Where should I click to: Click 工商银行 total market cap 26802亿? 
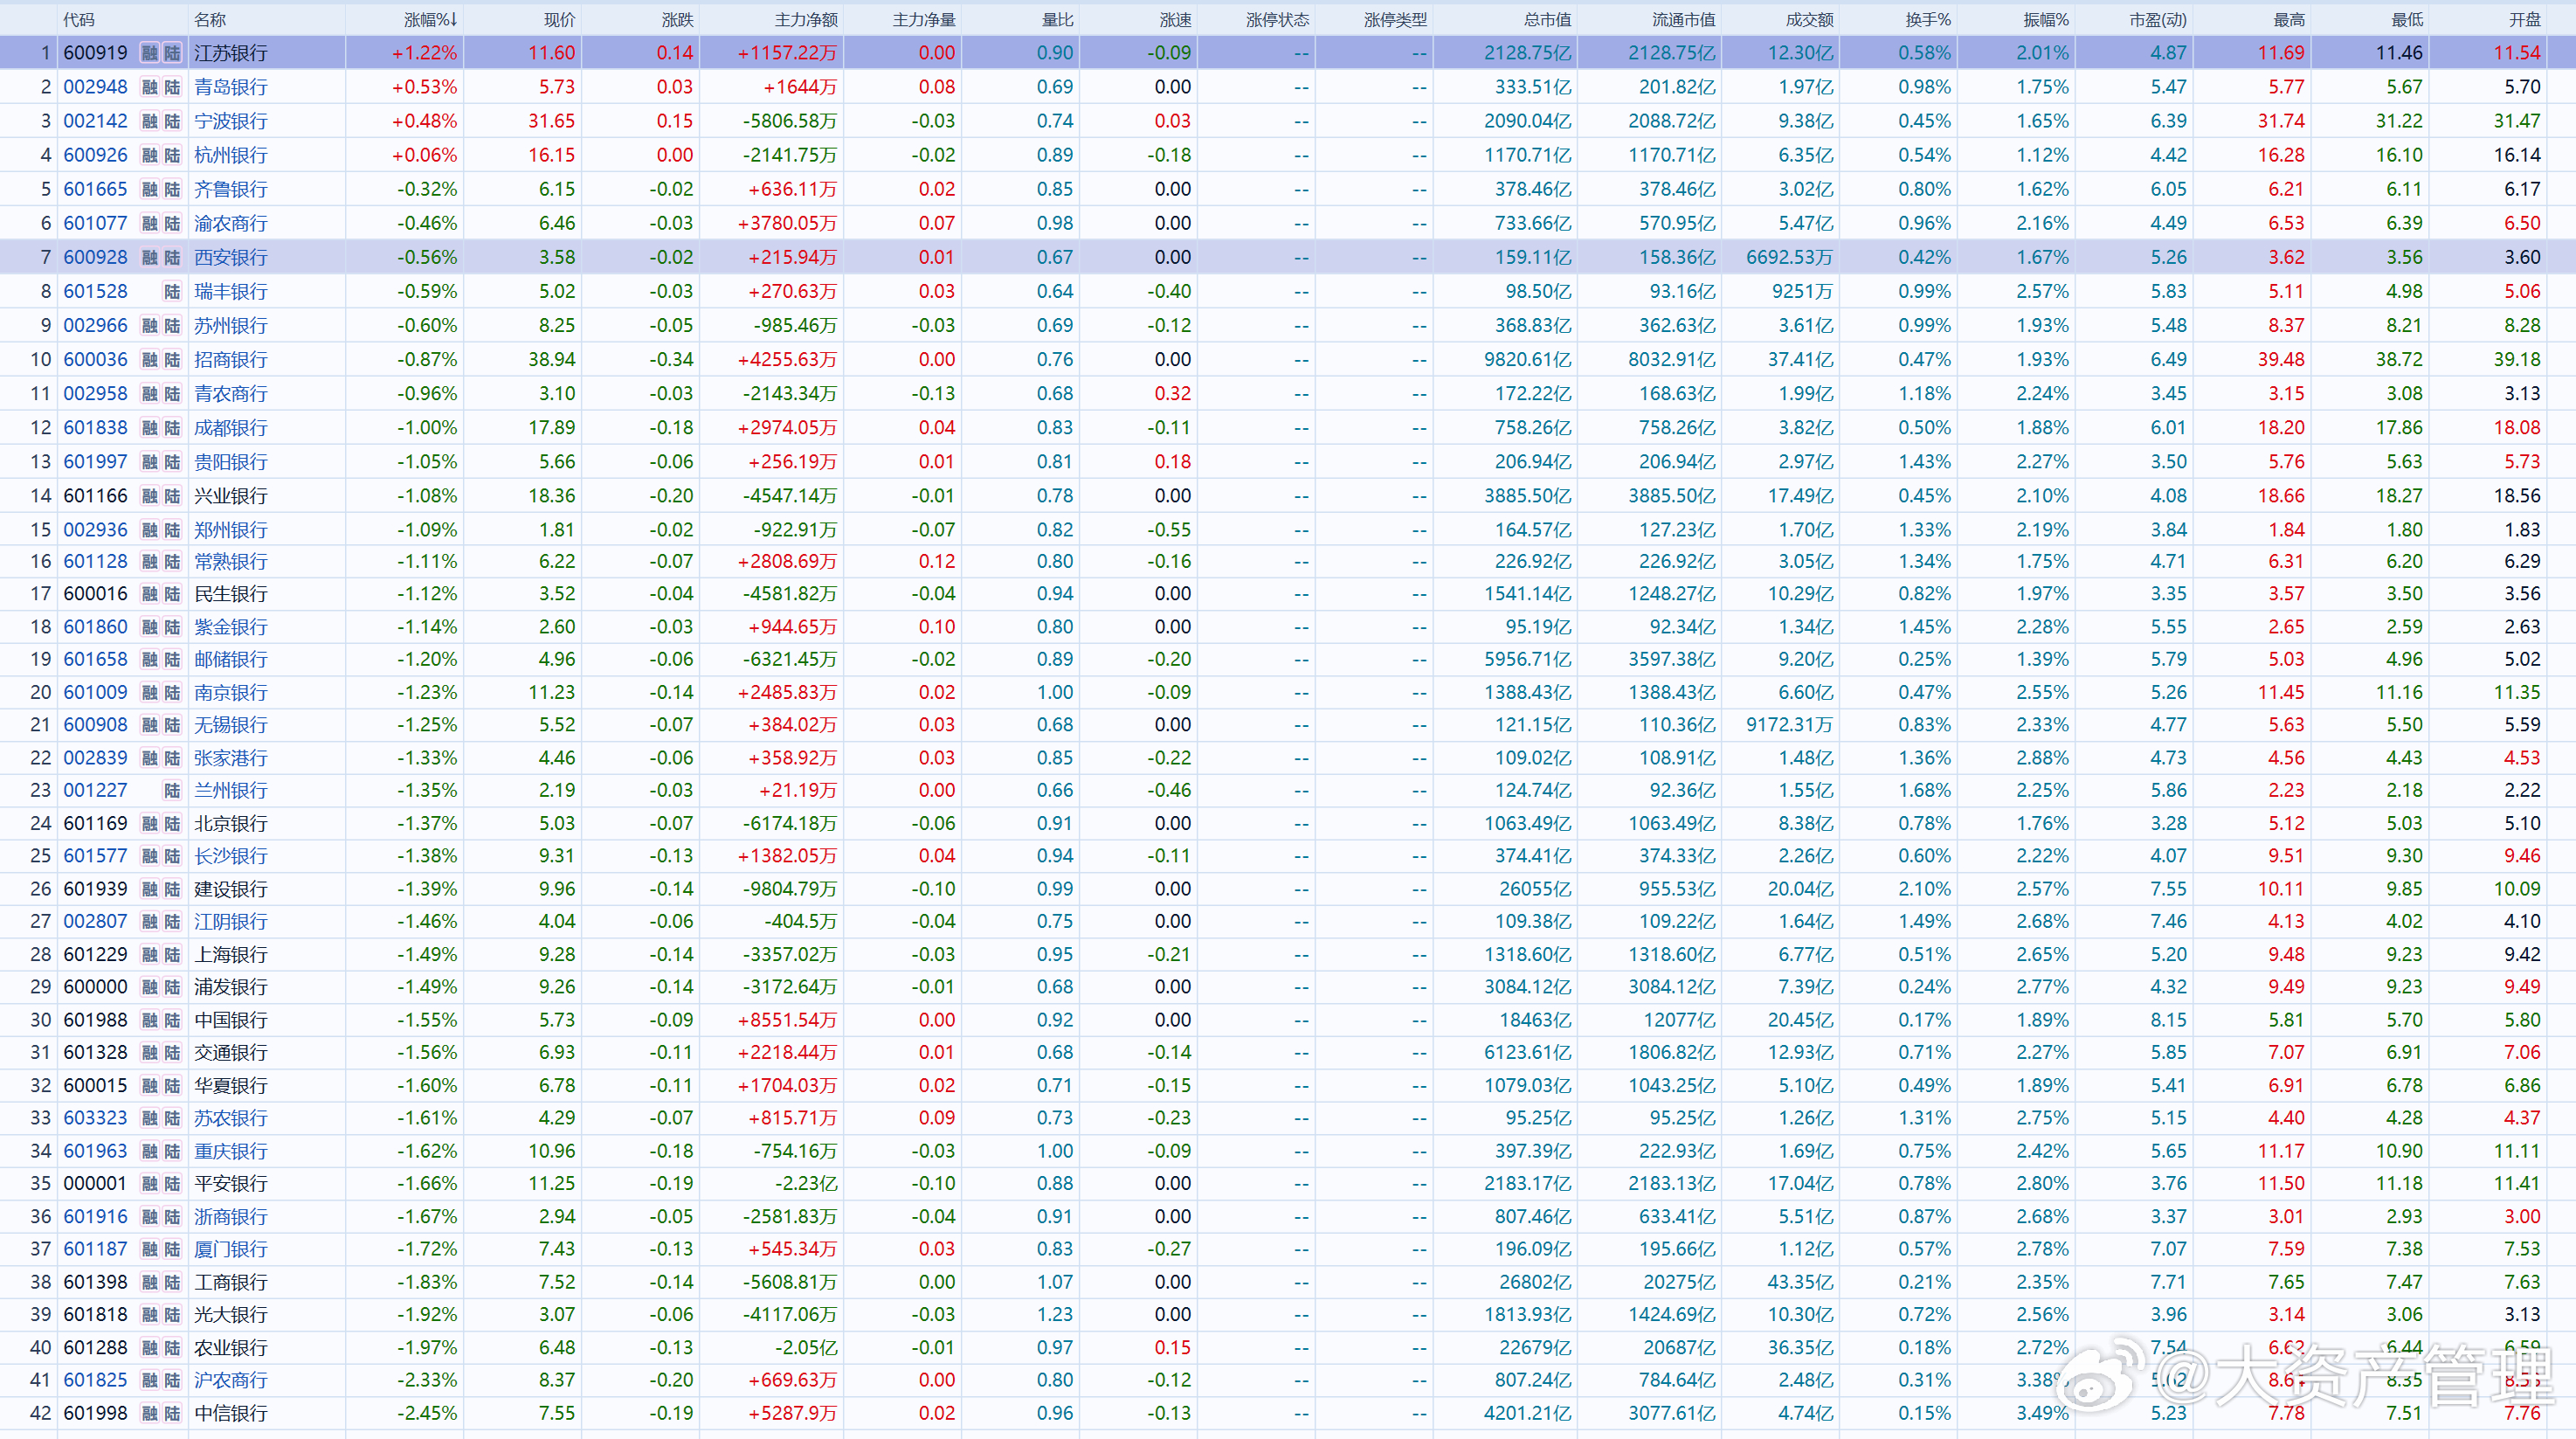[x=1535, y=1281]
